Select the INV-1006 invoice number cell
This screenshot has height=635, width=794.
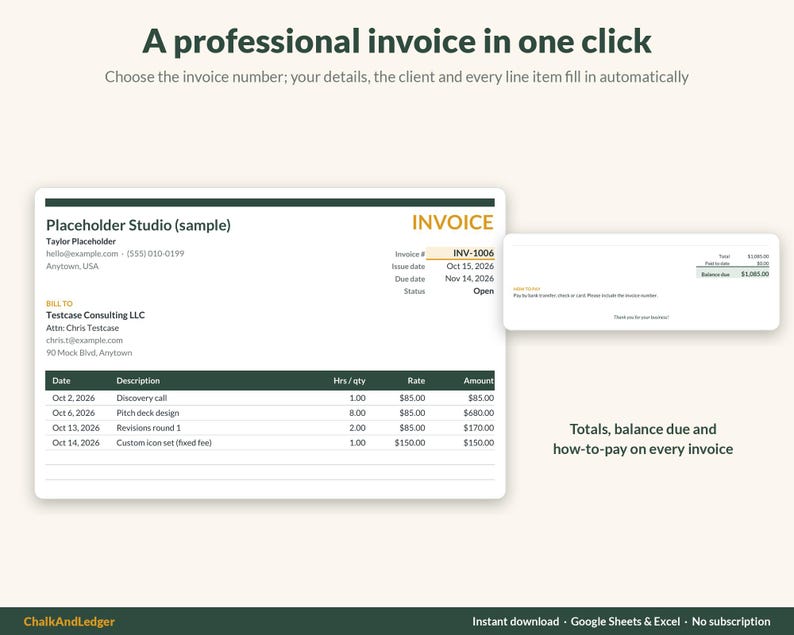pyautogui.click(x=460, y=253)
